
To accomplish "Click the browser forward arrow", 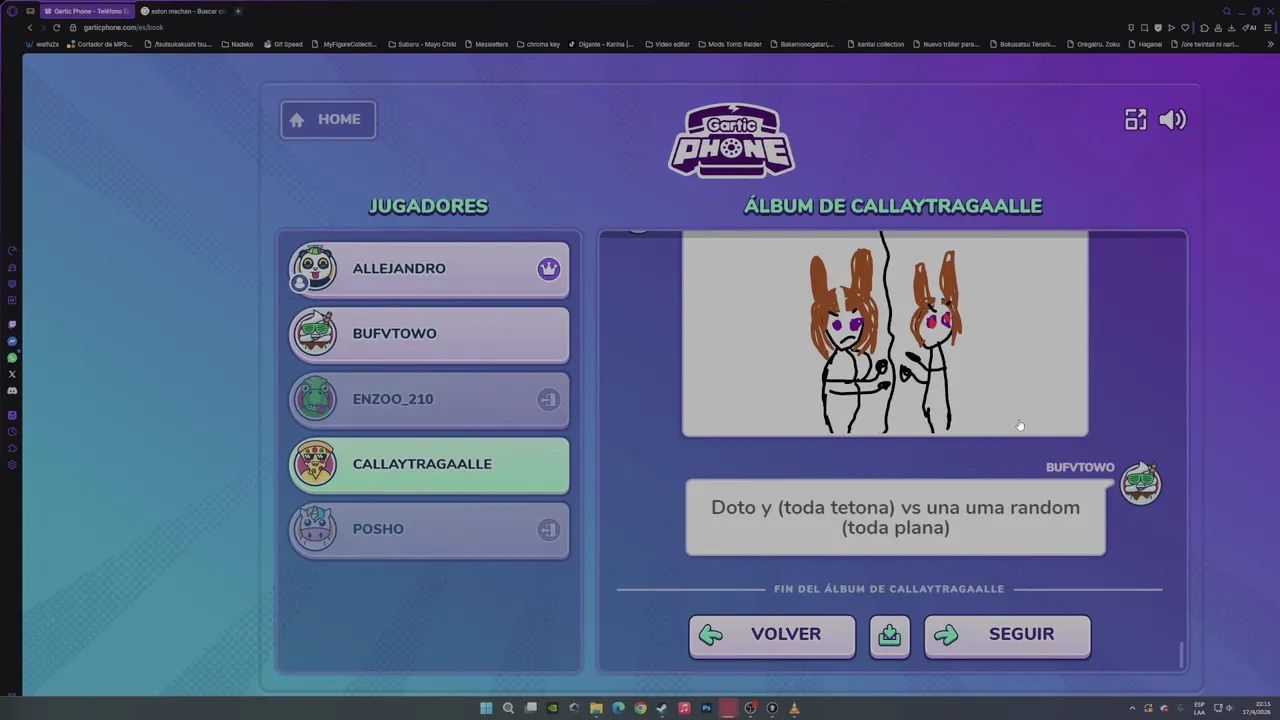I will tap(42, 27).
